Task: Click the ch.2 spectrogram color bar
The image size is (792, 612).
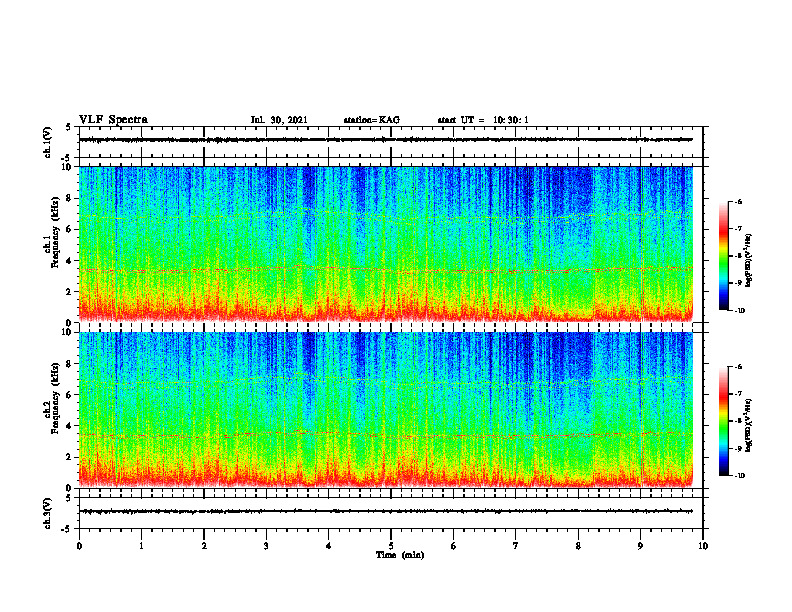Action: click(x=724, y=421)
